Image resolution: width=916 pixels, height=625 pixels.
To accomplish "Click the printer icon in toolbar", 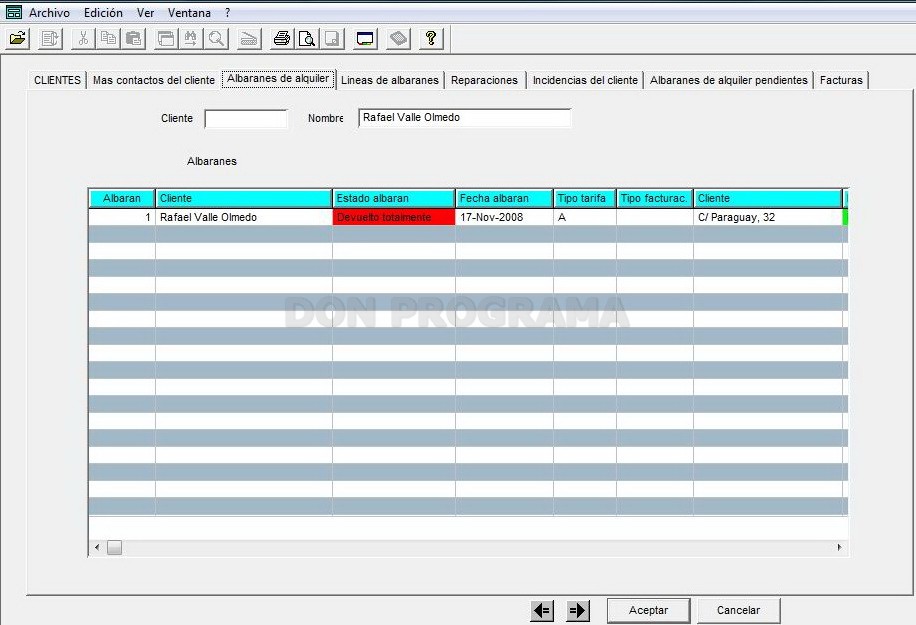I will point(282,39).
